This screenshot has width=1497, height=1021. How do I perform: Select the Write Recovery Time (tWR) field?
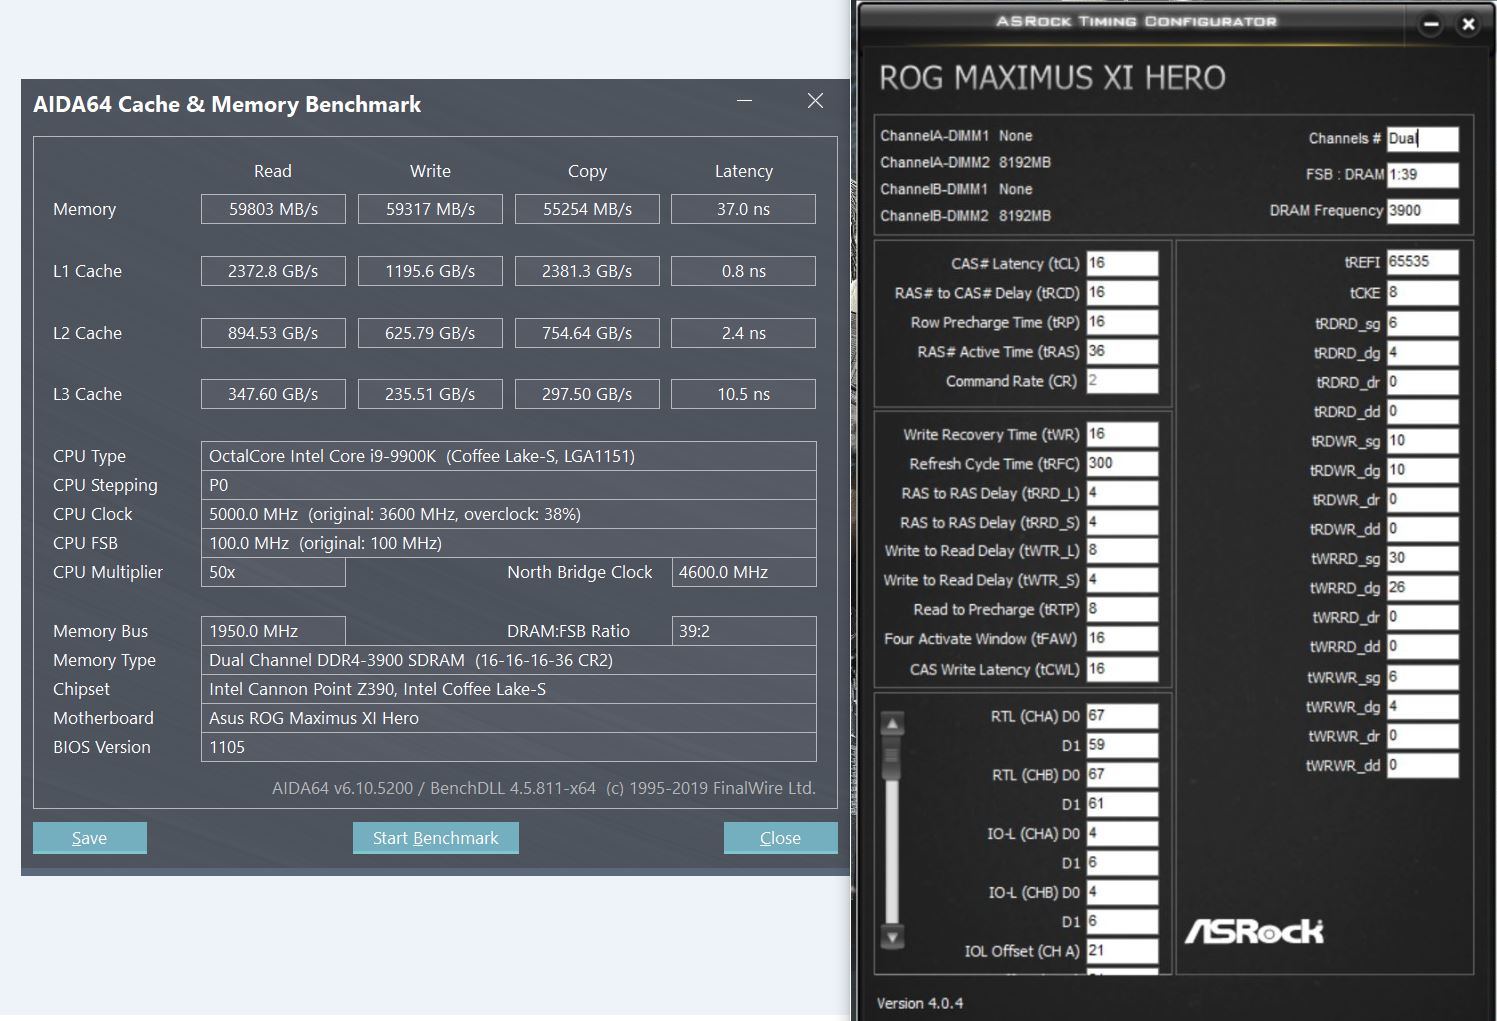(1122, 434)
